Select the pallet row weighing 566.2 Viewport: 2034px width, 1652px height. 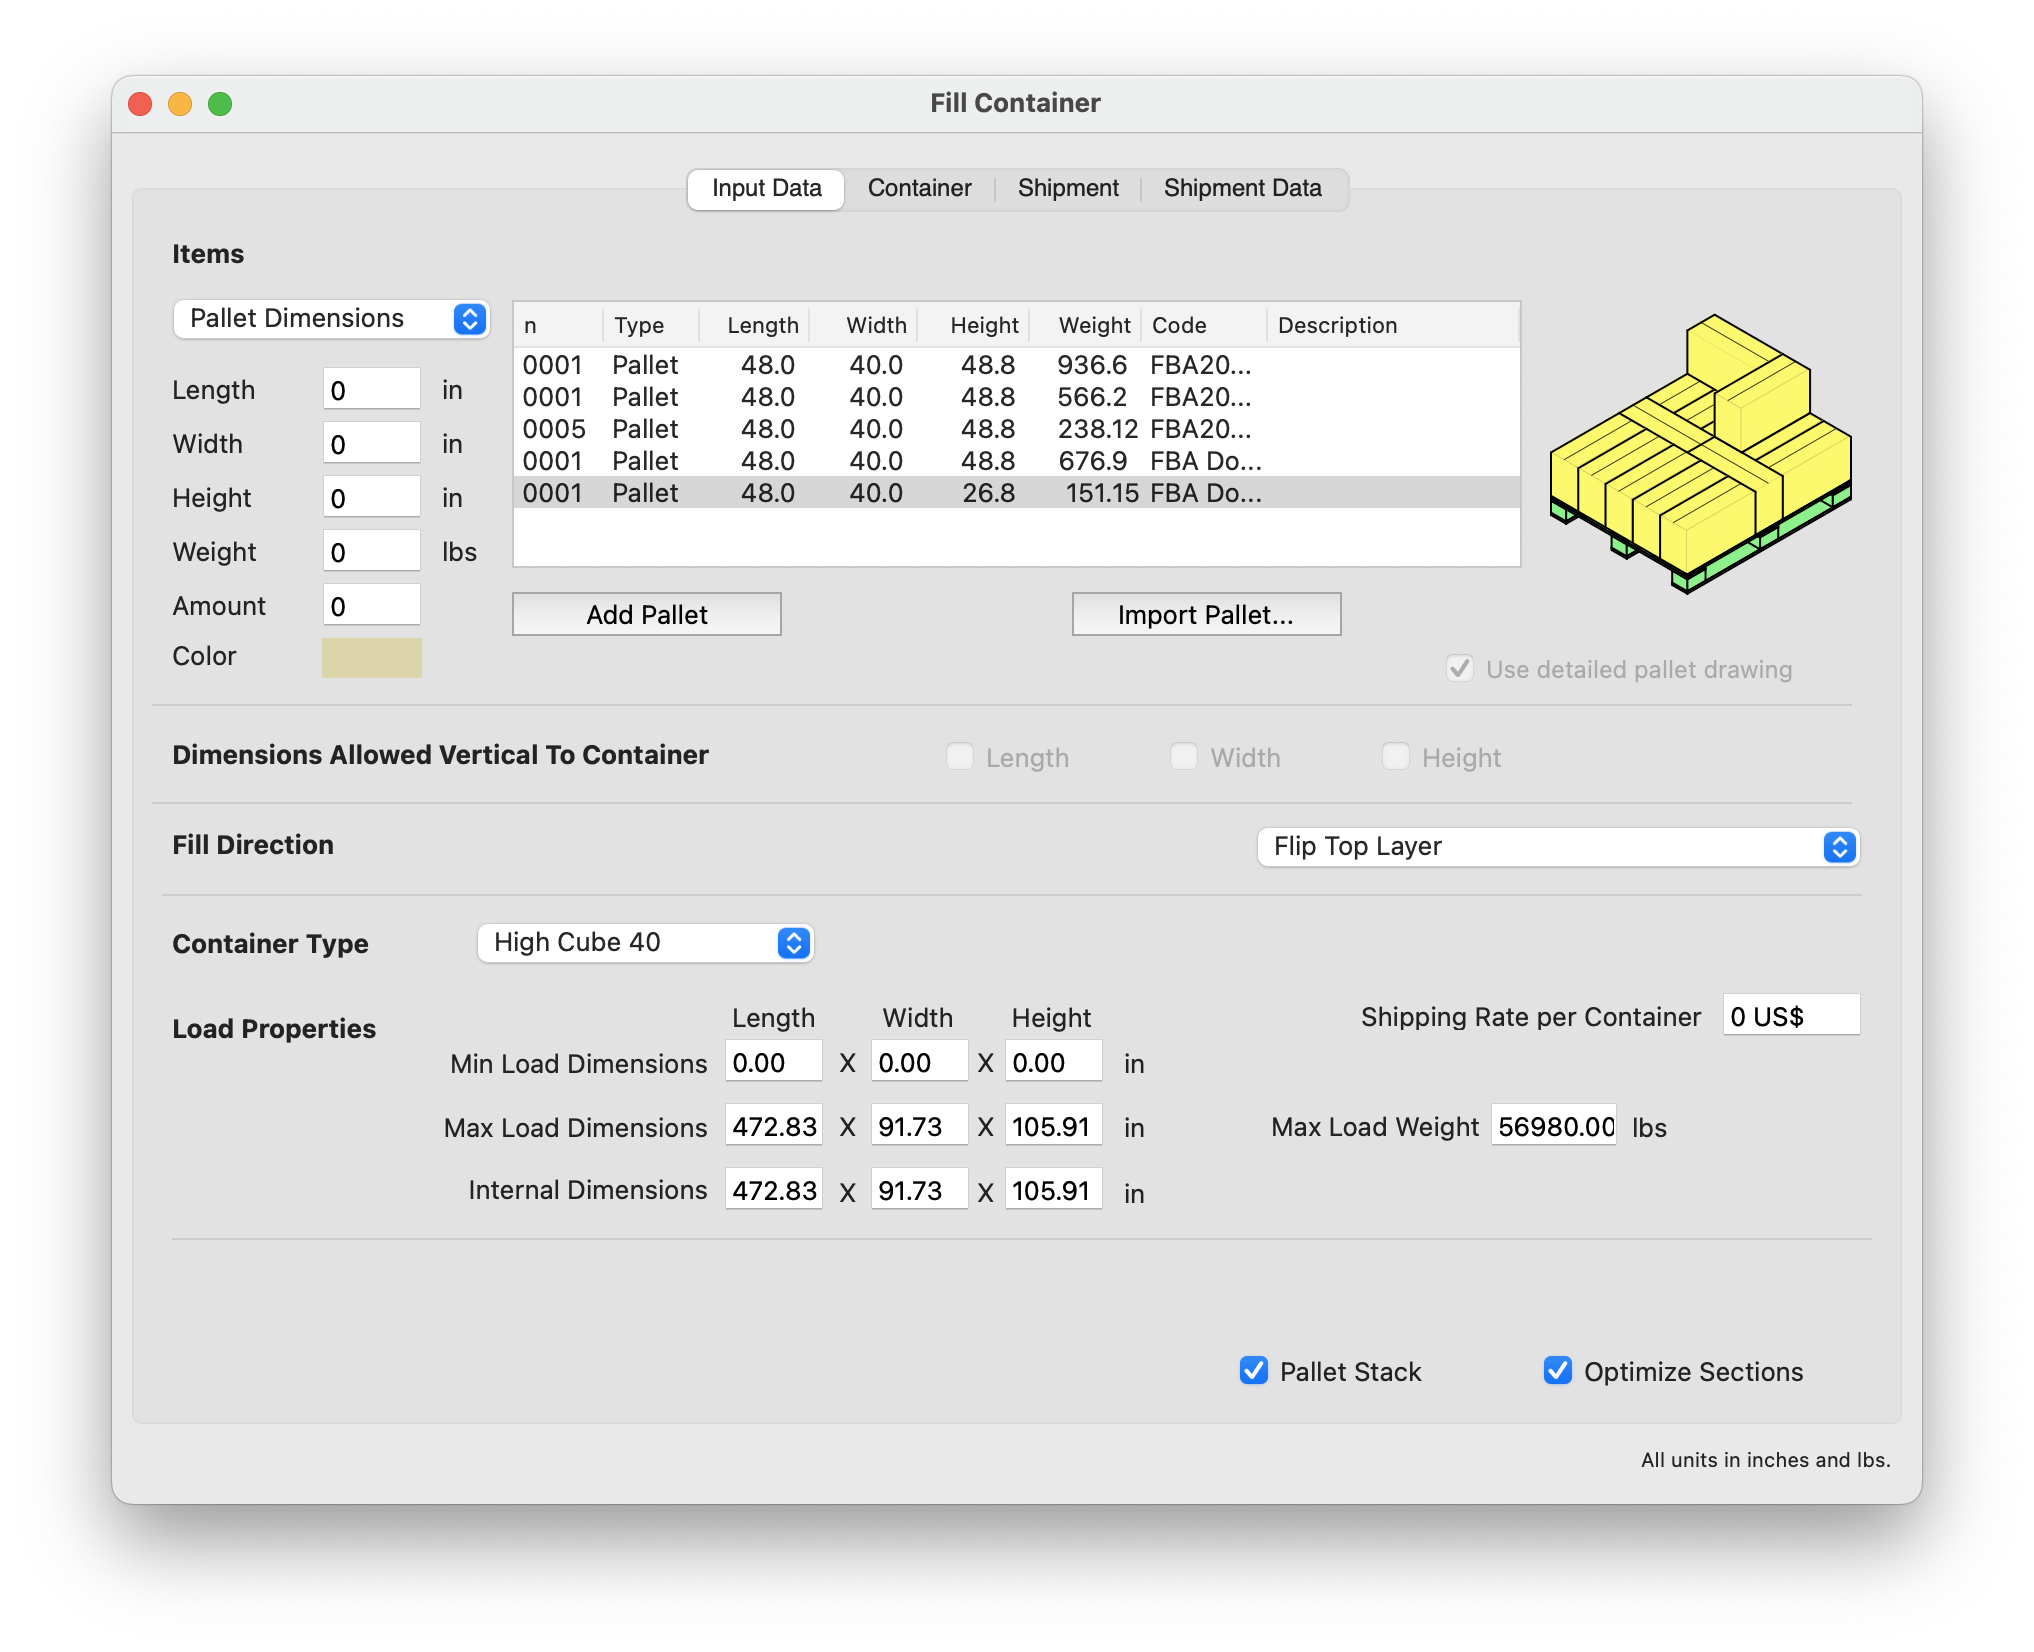pyautogui.click(x=1016, y=397)
